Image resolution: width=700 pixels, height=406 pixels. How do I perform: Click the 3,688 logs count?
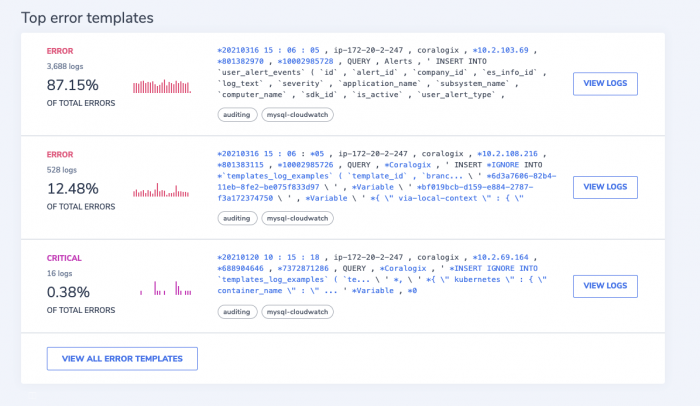coord(65,67)
